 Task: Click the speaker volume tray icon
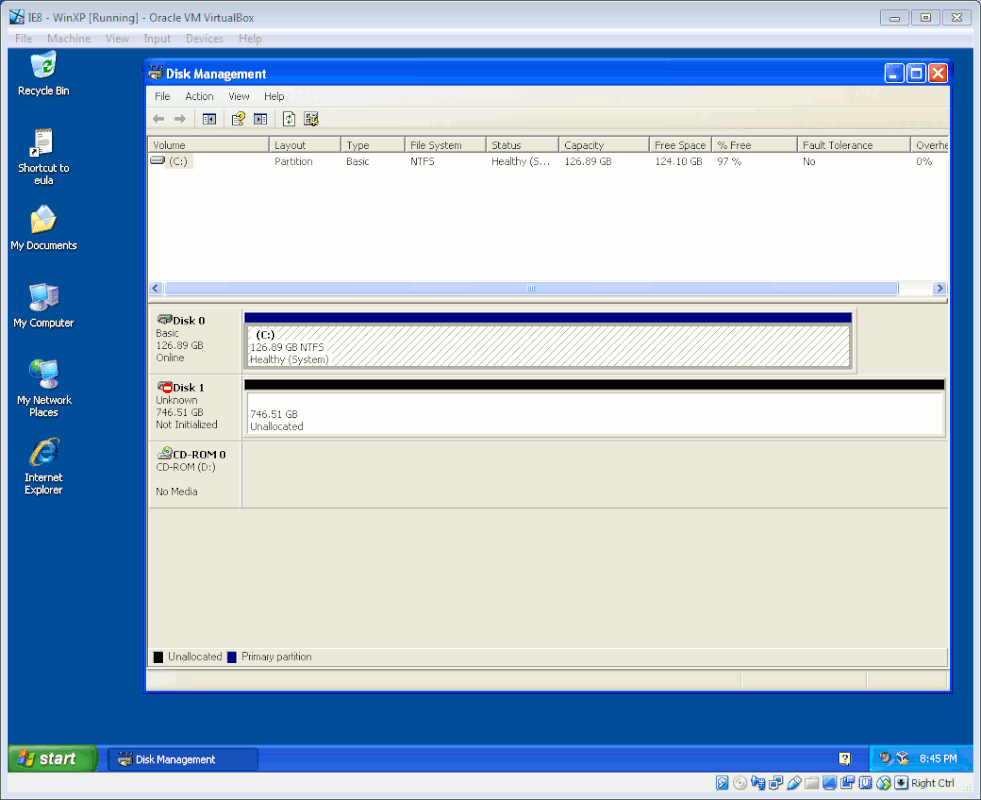click(885, 758)
